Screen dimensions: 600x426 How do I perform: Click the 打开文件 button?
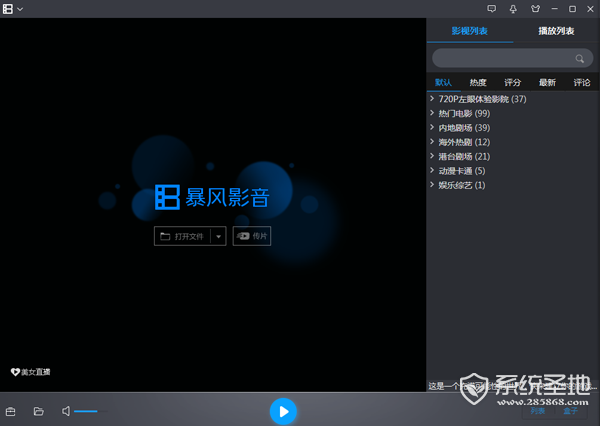click(182, 236)
